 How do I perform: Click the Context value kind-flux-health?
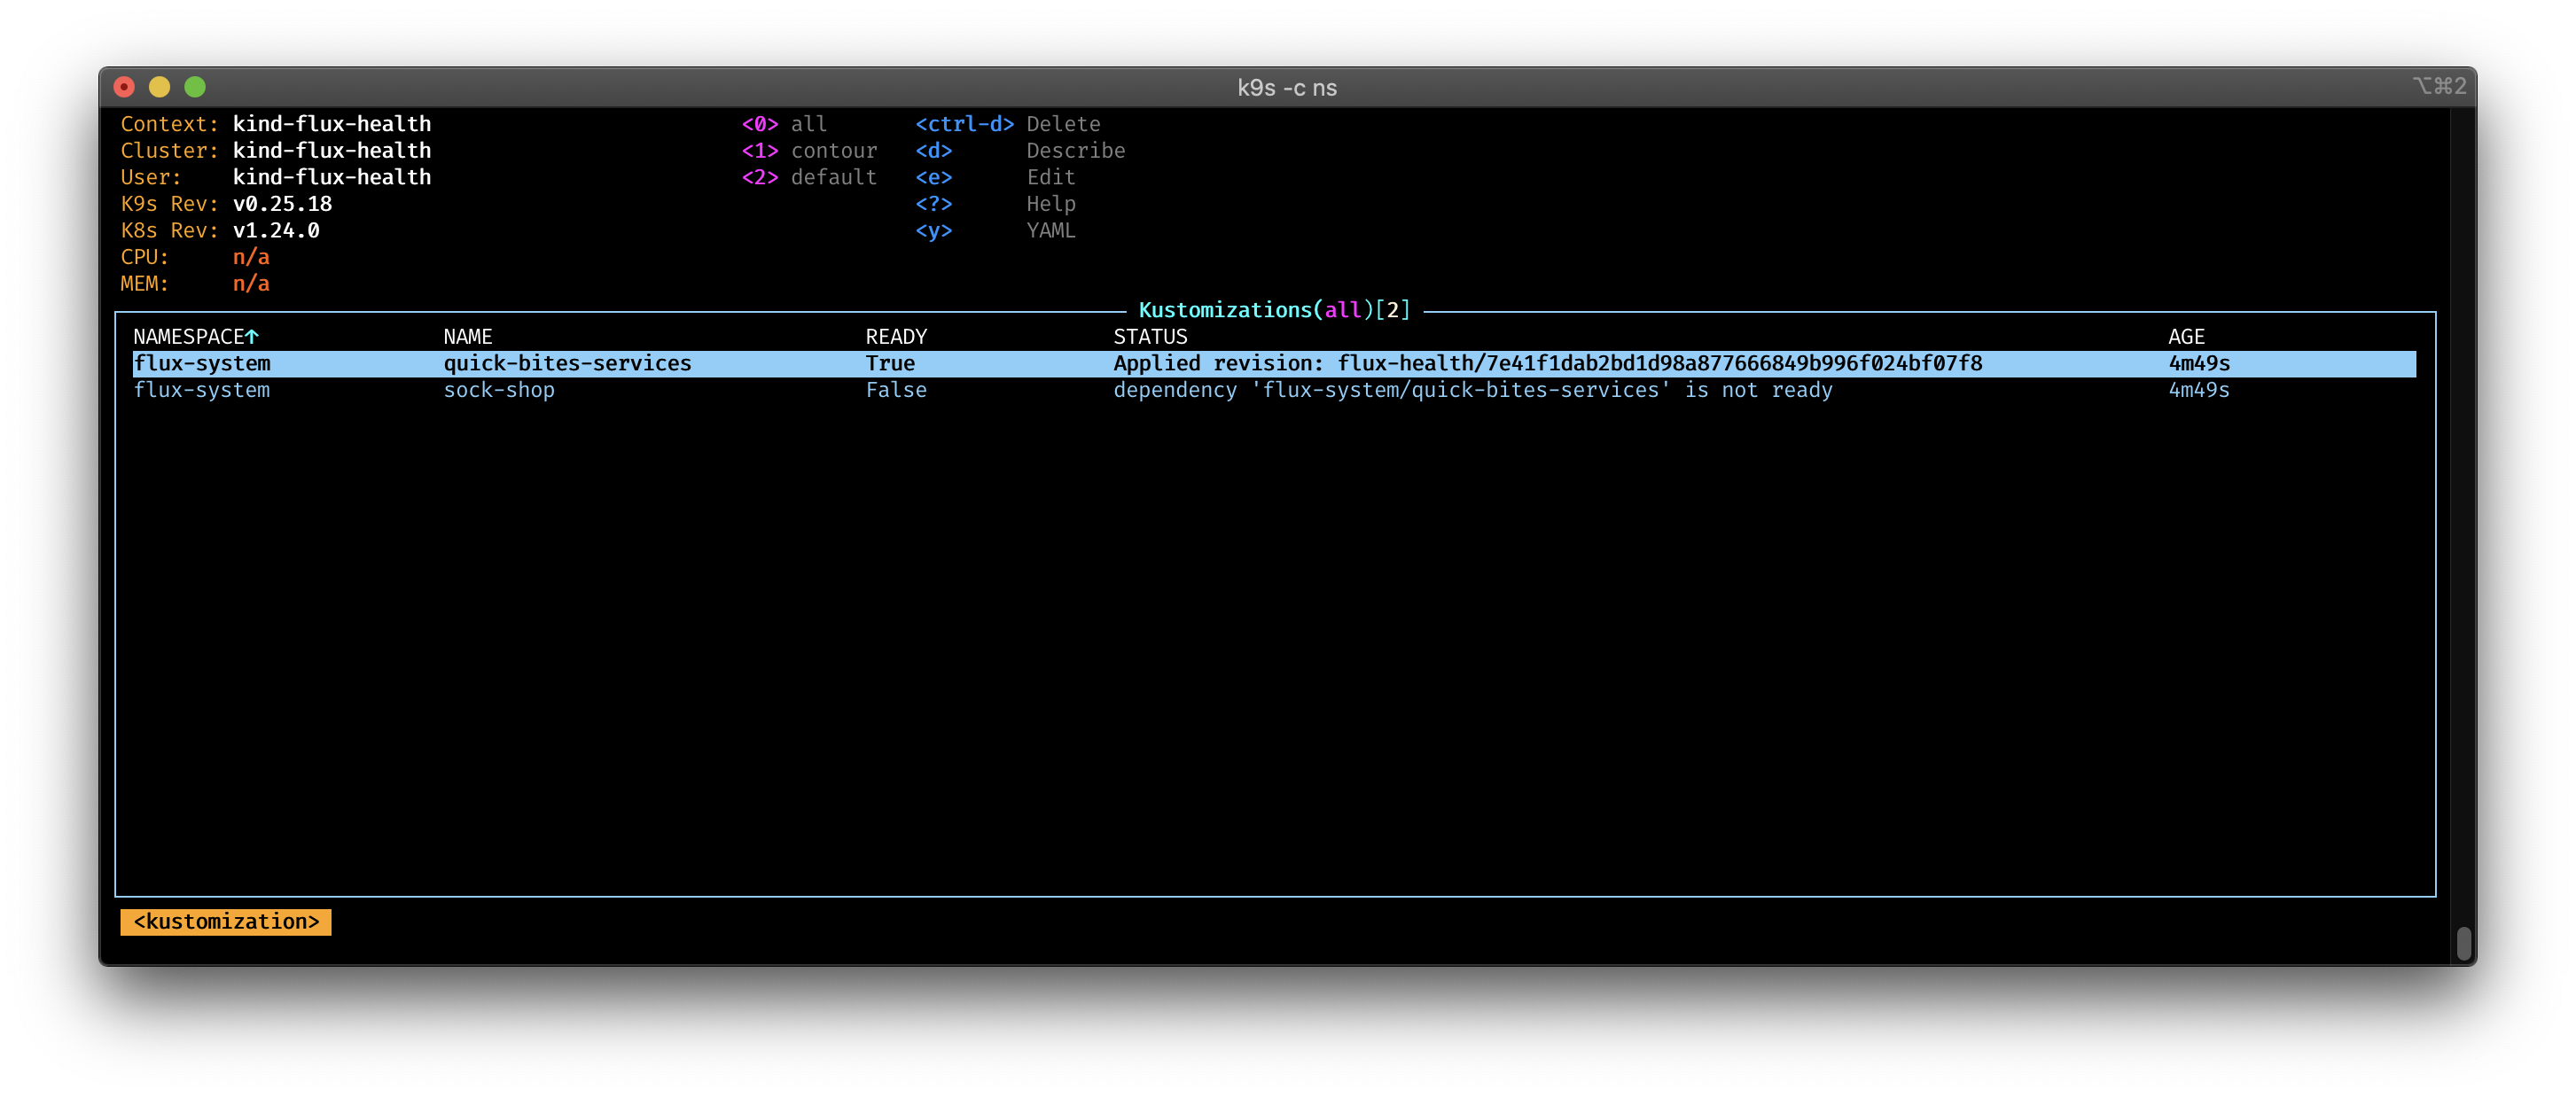pyautogui.click(x=332, y=124)
